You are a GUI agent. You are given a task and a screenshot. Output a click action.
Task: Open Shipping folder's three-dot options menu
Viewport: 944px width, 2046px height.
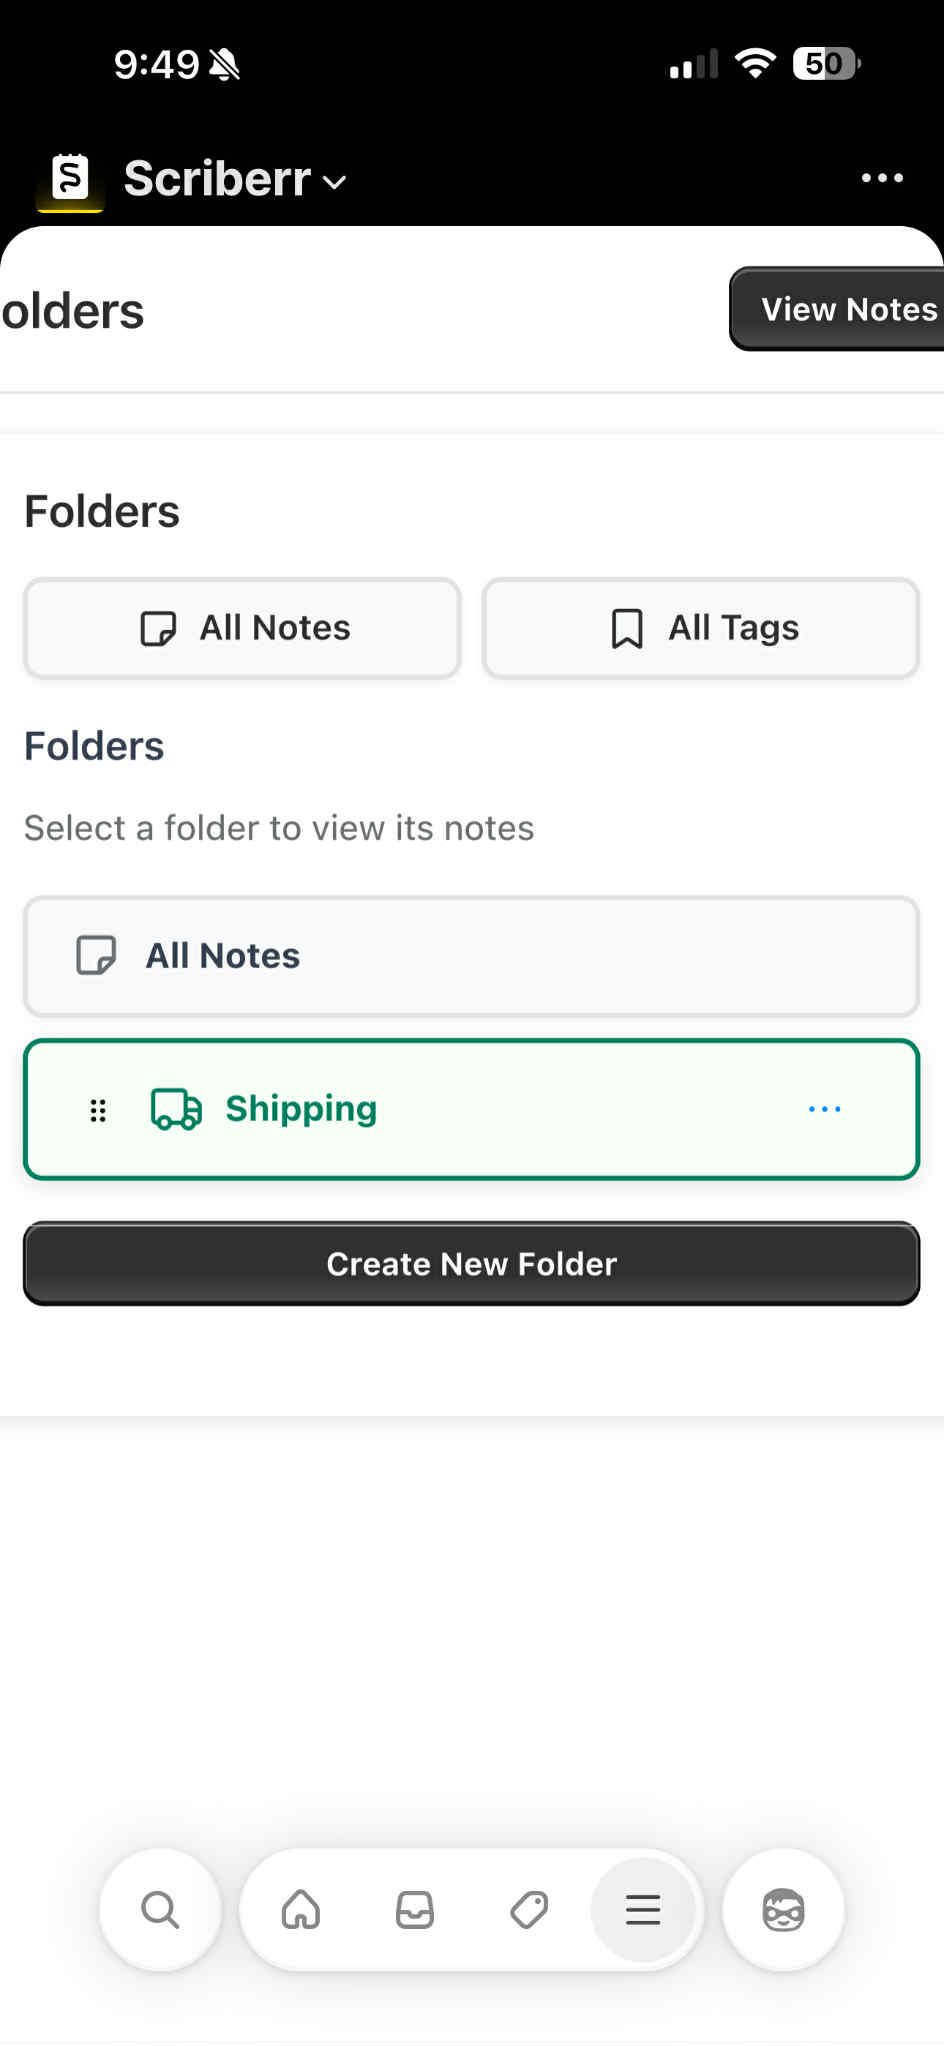[x=825, y=1109]
